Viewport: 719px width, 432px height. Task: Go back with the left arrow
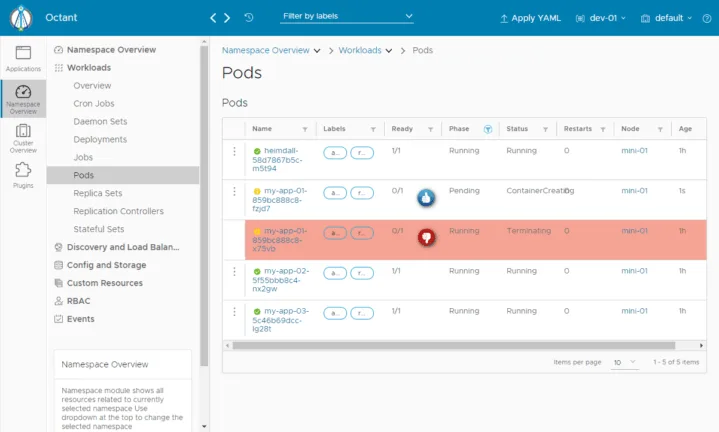coord(213,18)
